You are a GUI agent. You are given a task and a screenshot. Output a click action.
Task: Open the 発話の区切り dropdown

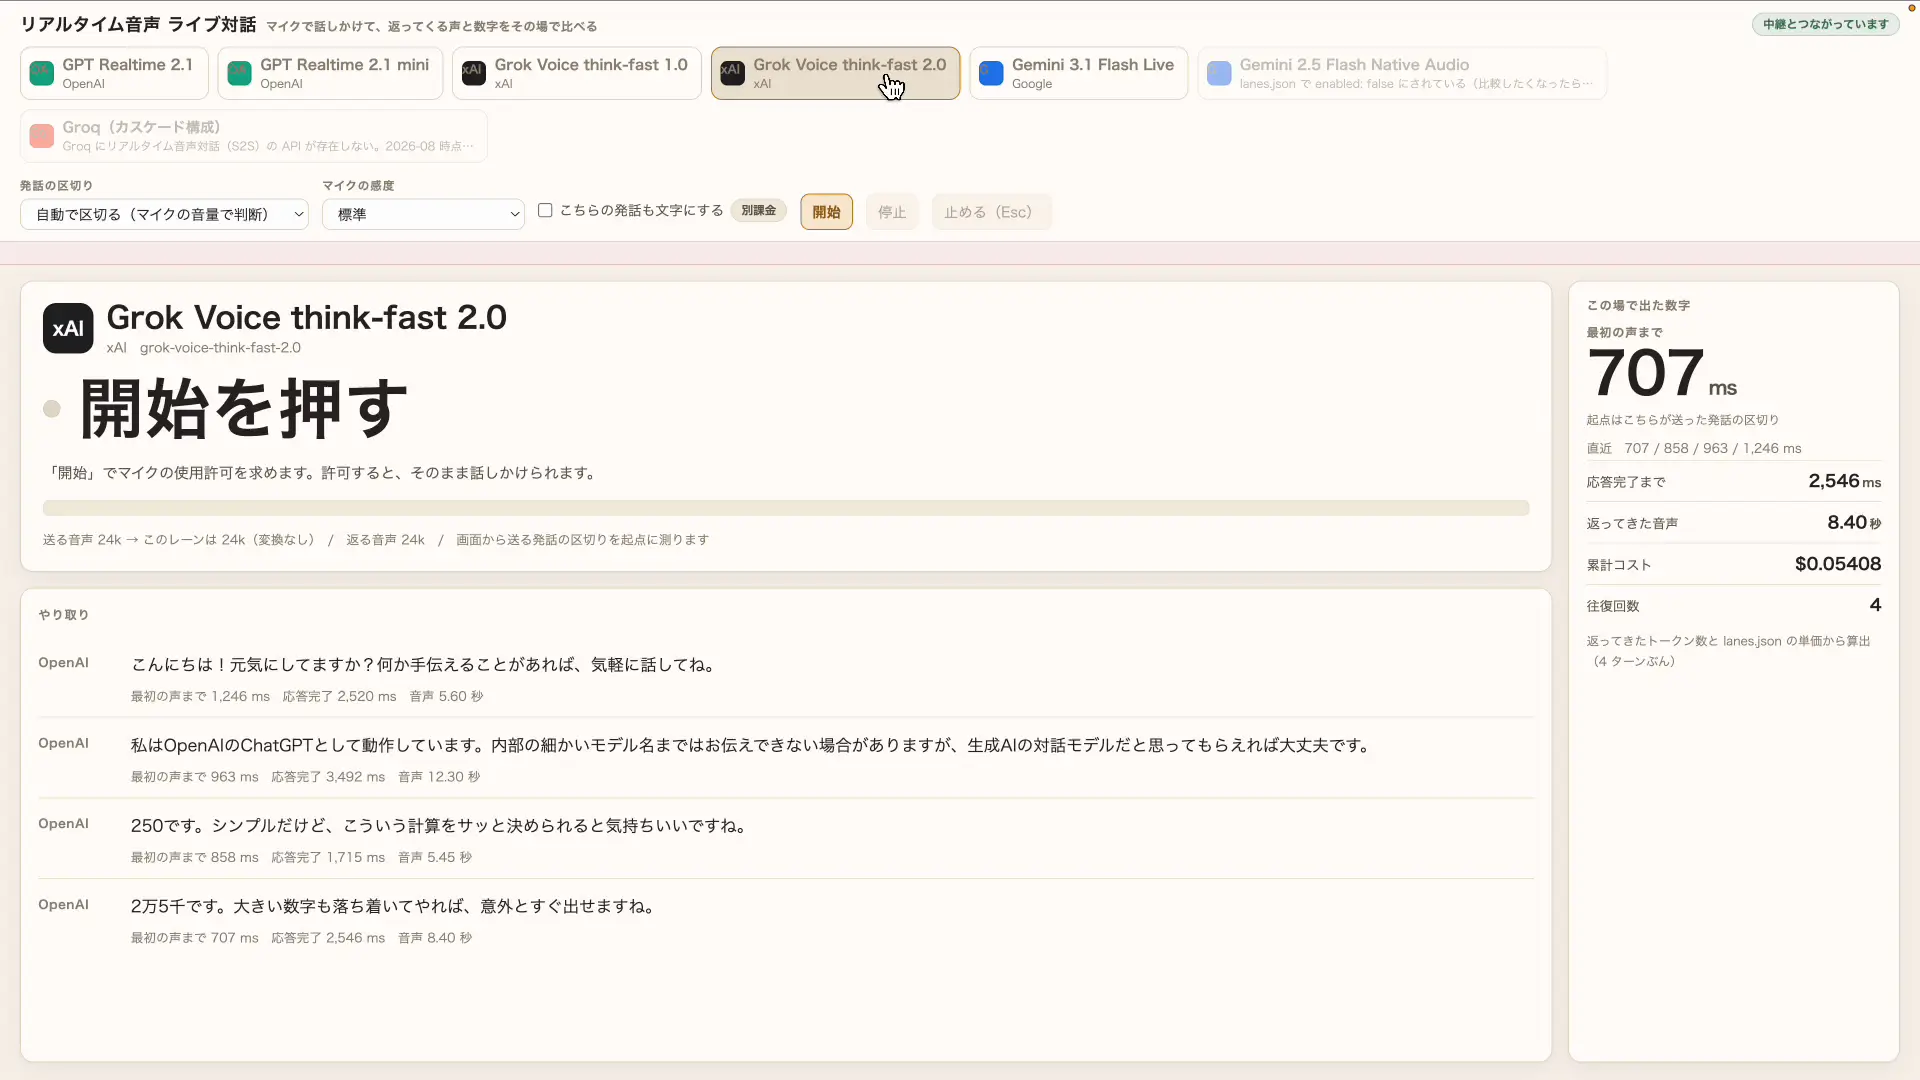(x=164, y=214)
